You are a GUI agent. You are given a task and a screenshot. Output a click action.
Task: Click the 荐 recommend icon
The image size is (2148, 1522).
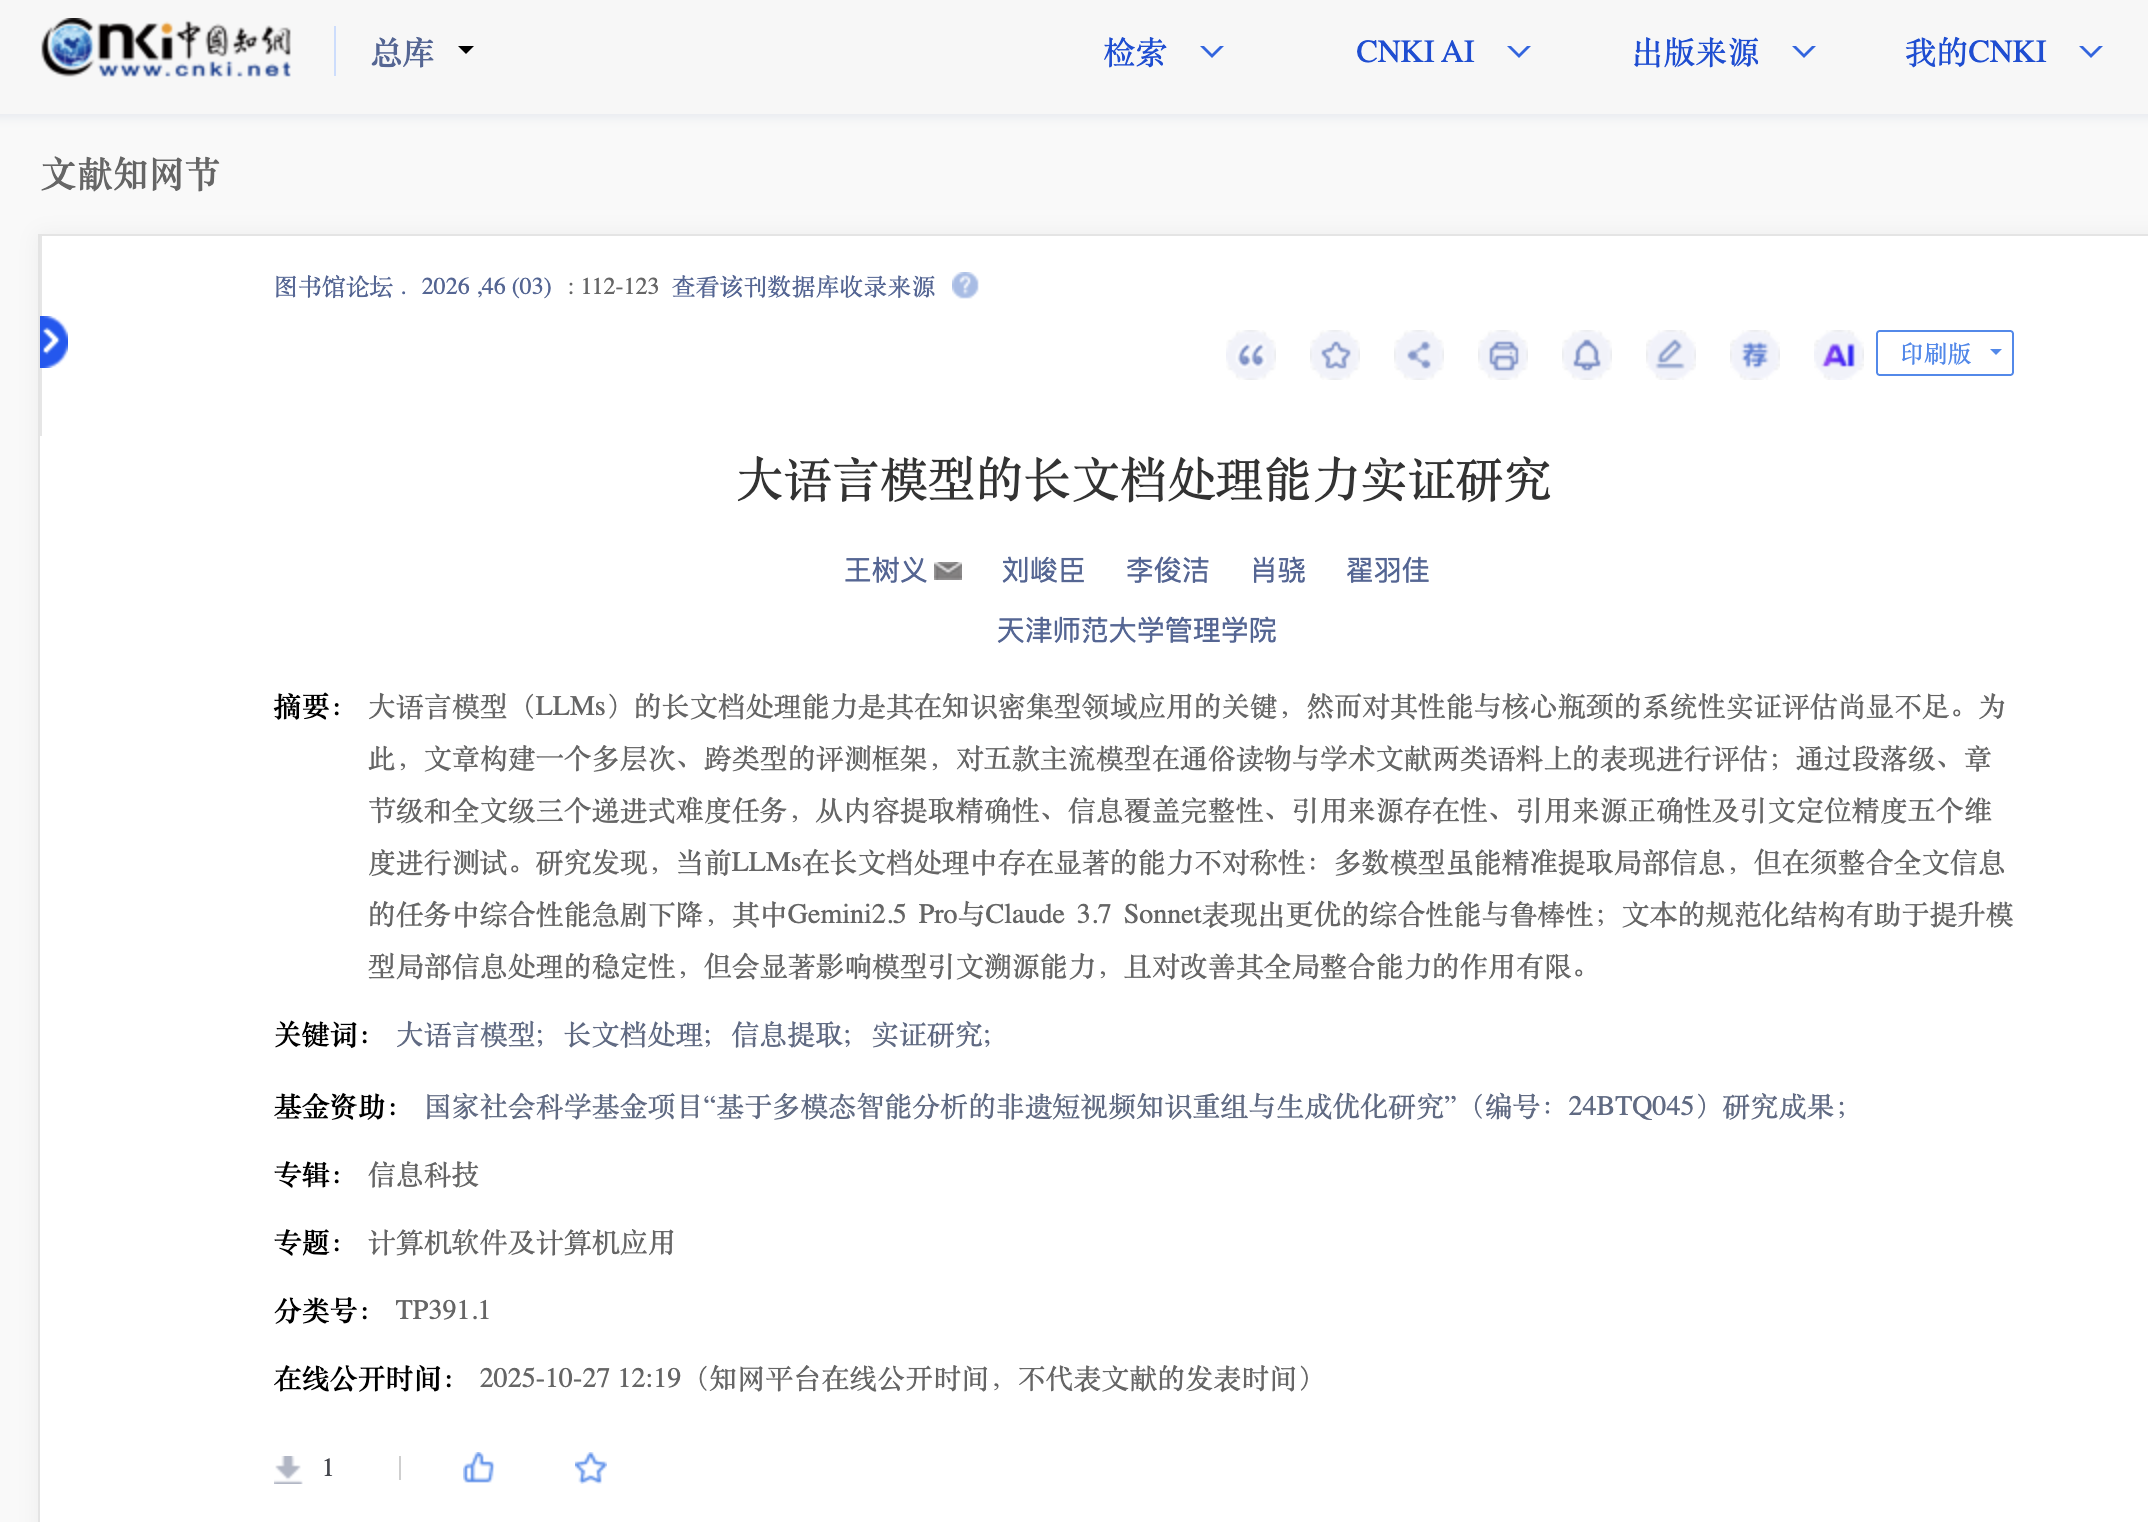1754,355
